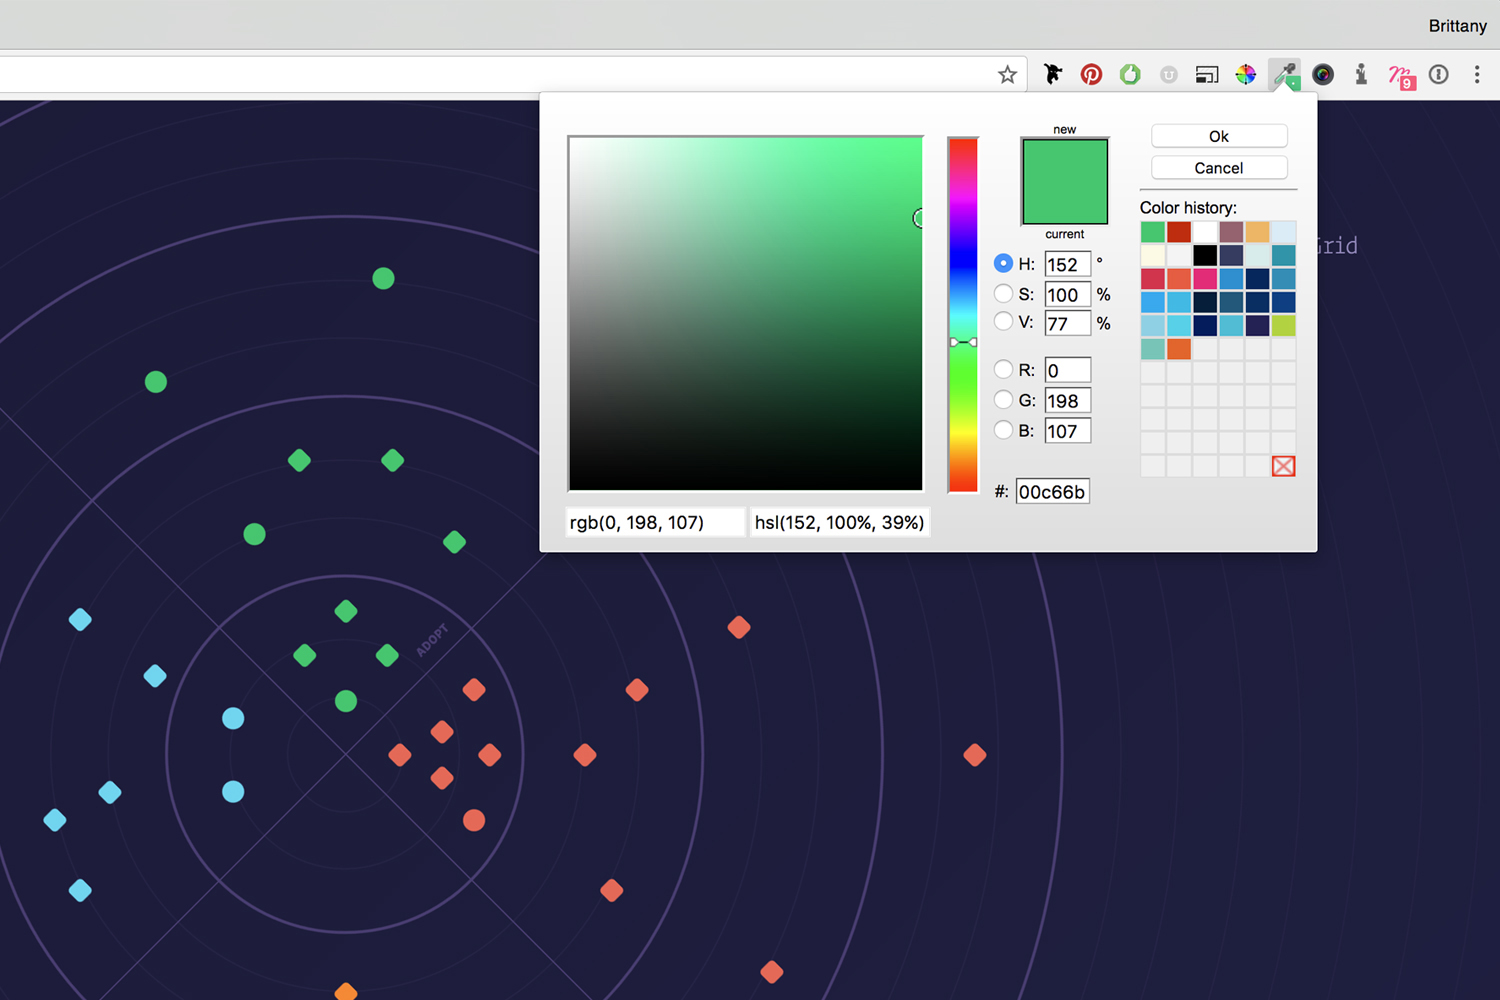Select the Saturation radio button
This screenshot has height=1000, width=1500.
(x=1003, y=293)
